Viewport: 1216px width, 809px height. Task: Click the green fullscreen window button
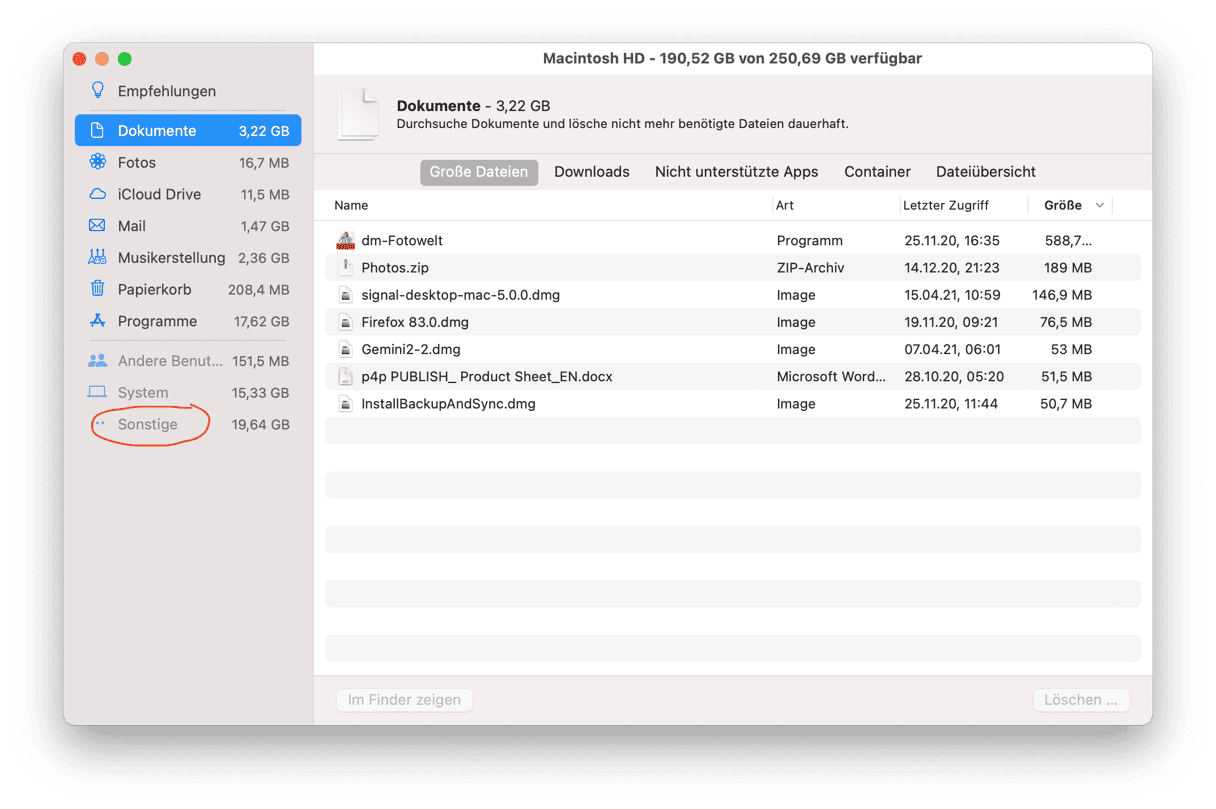(x=125, y=60)
